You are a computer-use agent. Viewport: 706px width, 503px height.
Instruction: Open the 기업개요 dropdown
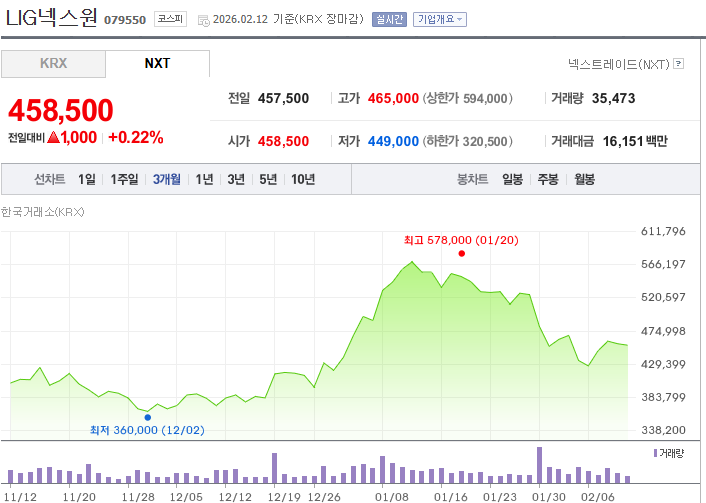[x=440, y=19]
